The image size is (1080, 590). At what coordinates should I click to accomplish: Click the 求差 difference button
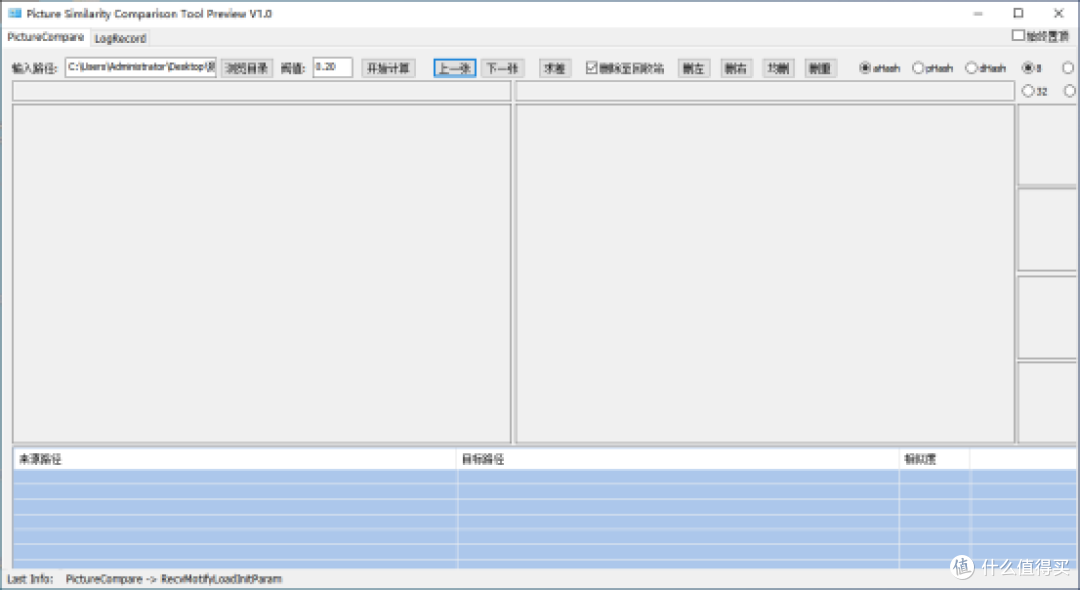(x=554, y=68)
